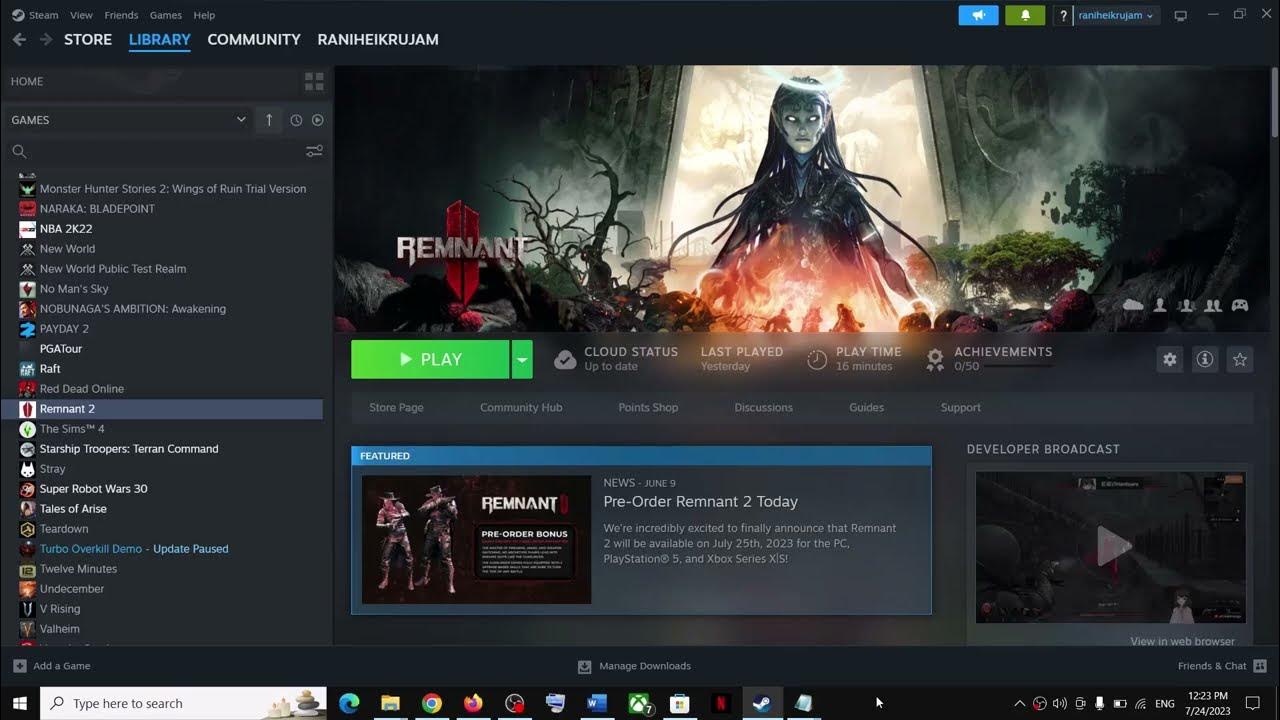
Task: Open the Friends menu
Action: point(121,15)
